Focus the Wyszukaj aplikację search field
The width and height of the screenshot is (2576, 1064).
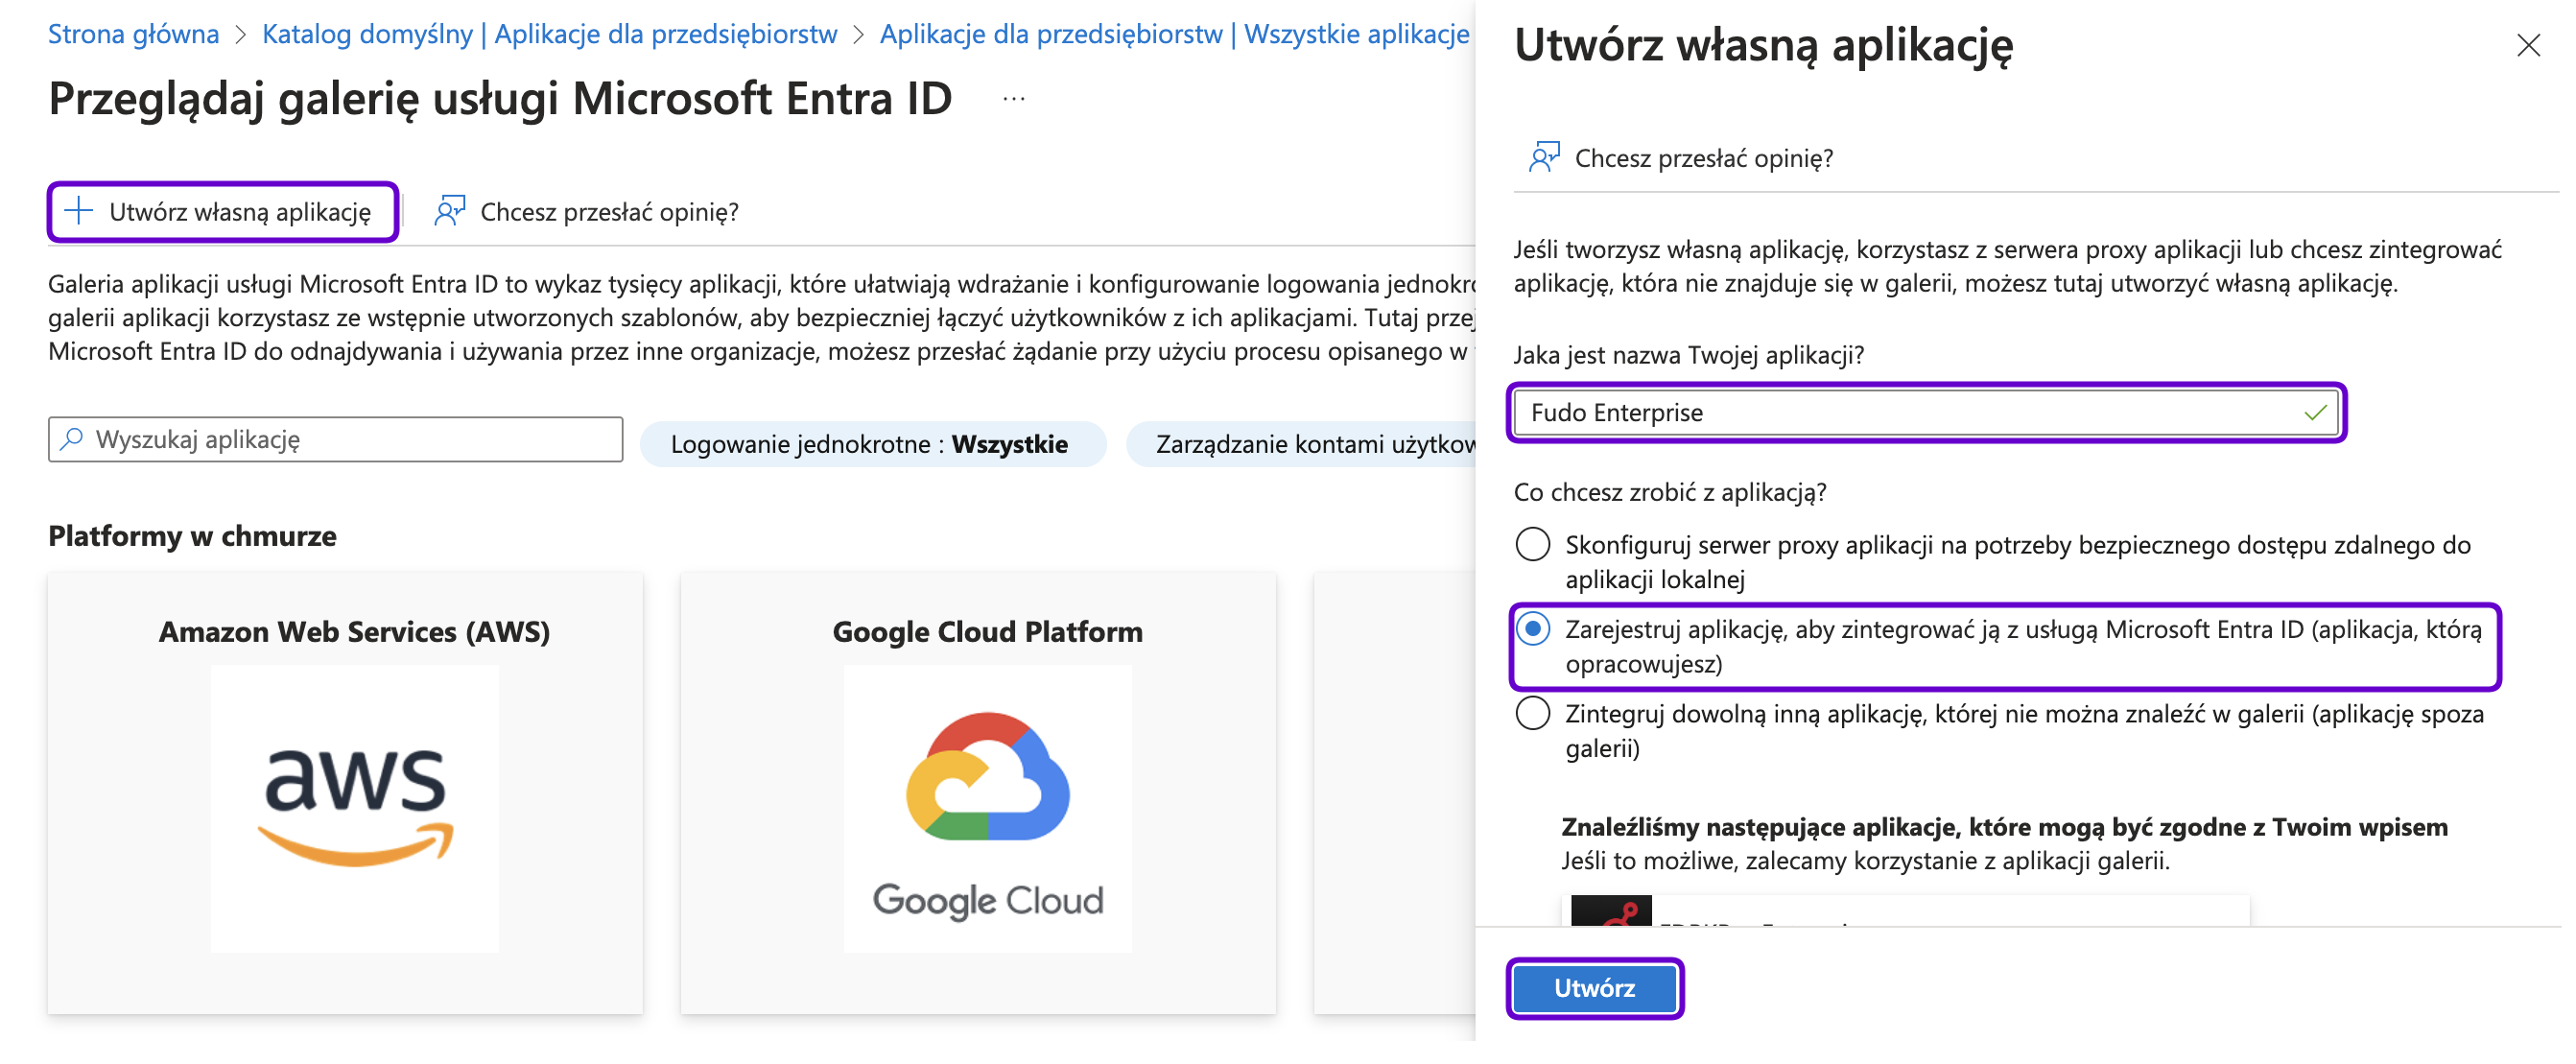(335, 440)
